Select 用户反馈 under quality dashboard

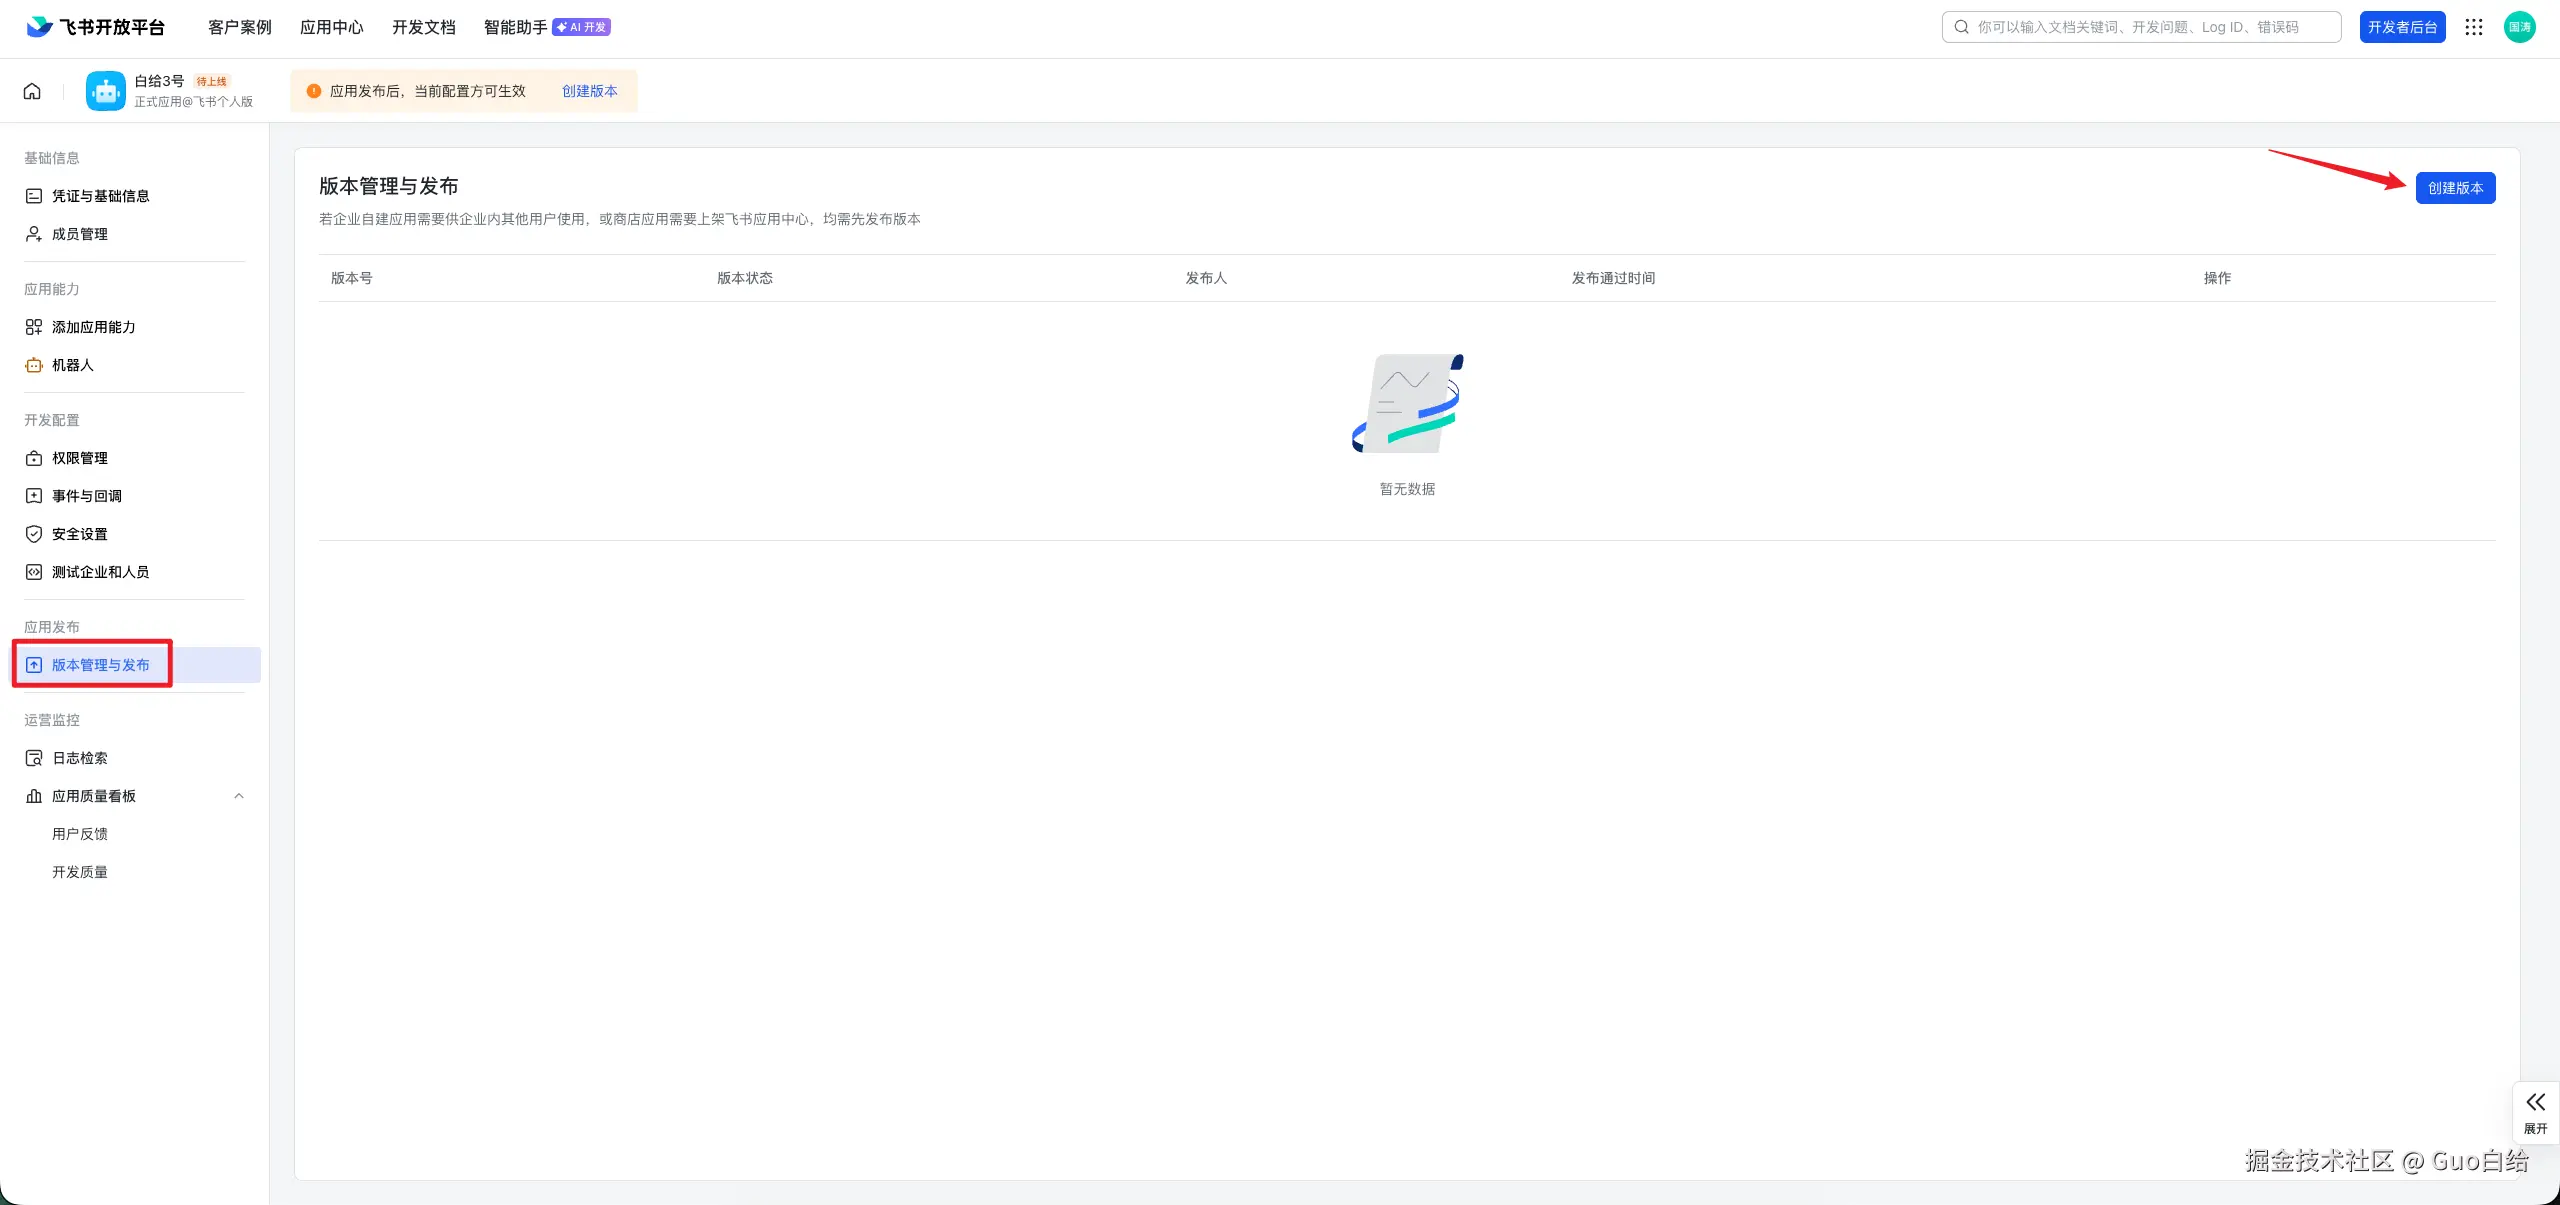(80, 834)
